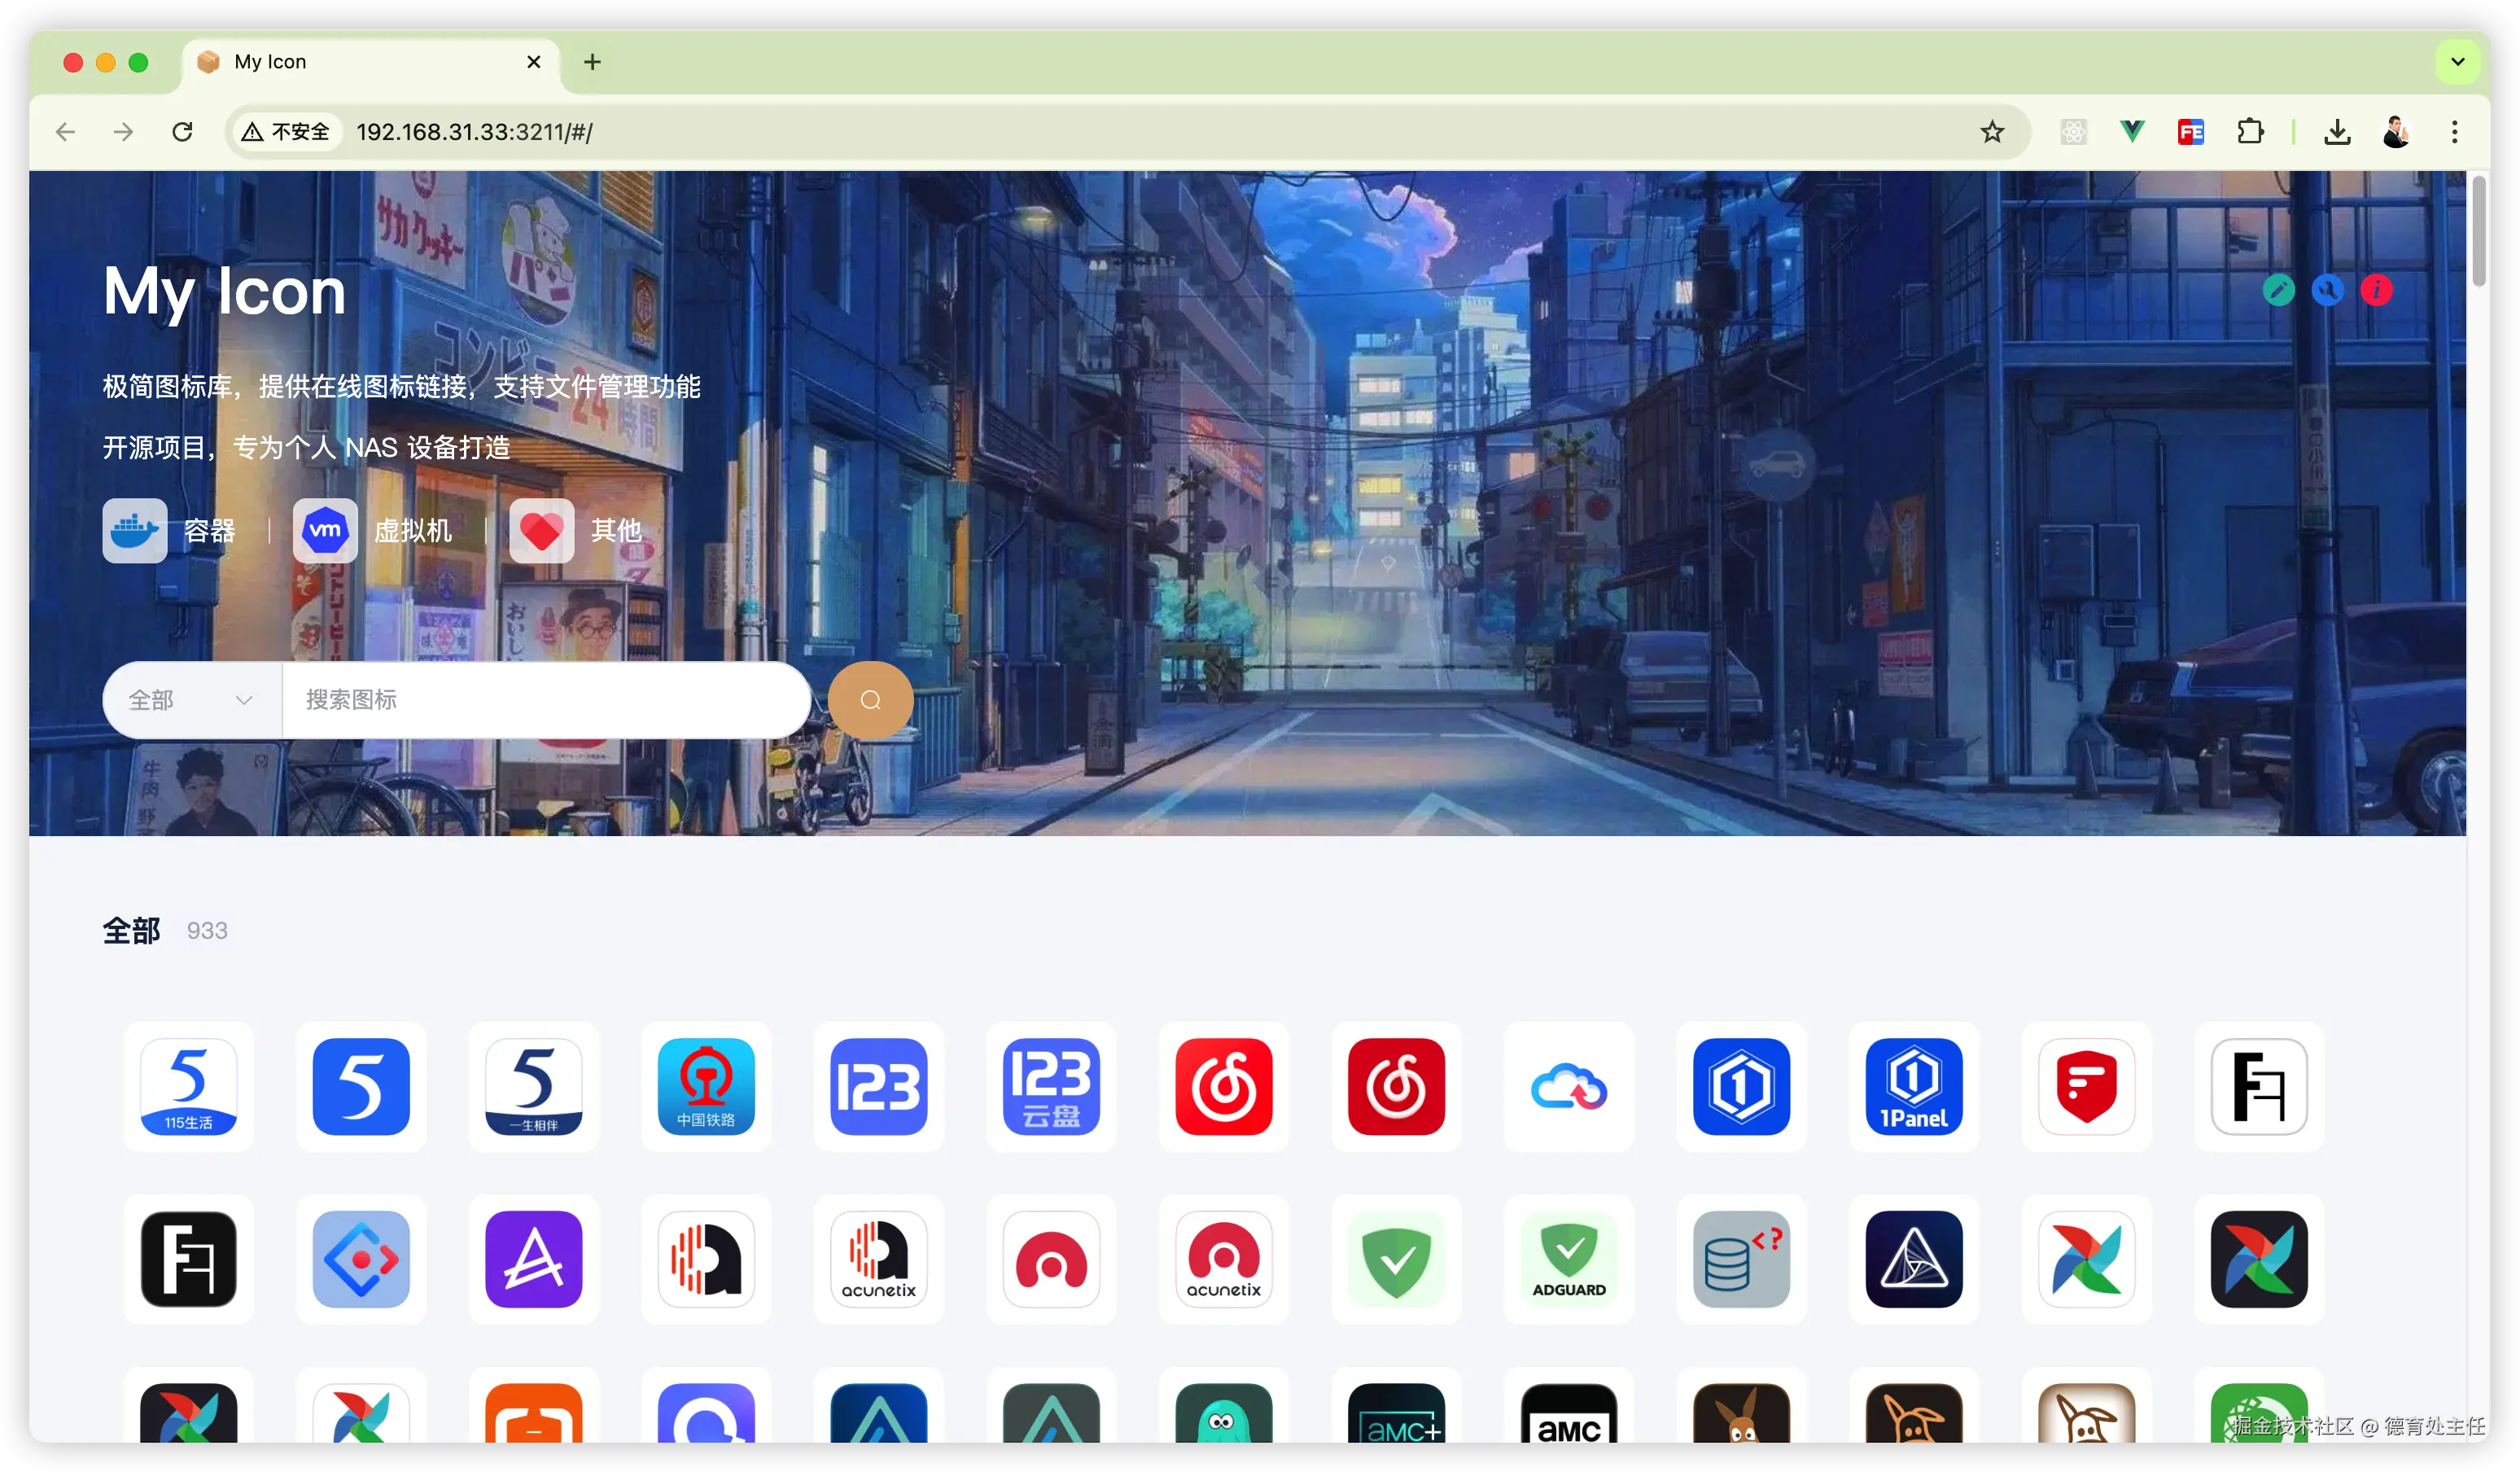Click the orange search button

click(870, 700)
